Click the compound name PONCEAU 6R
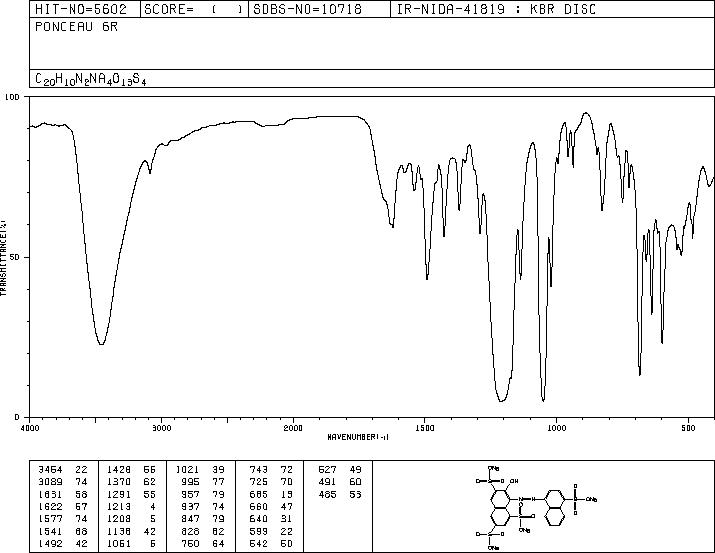 coord(76,27)
